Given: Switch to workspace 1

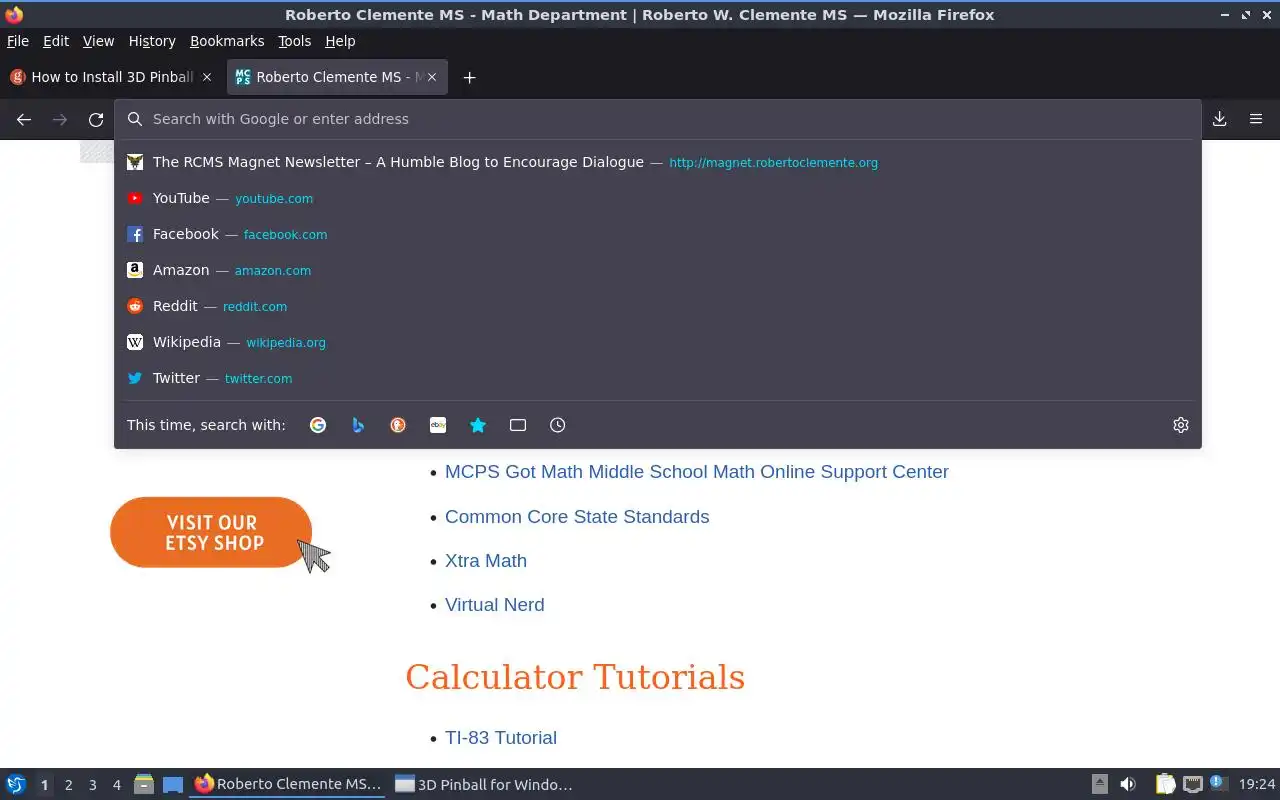Looking at the screenshot, I should coord(44,785).
